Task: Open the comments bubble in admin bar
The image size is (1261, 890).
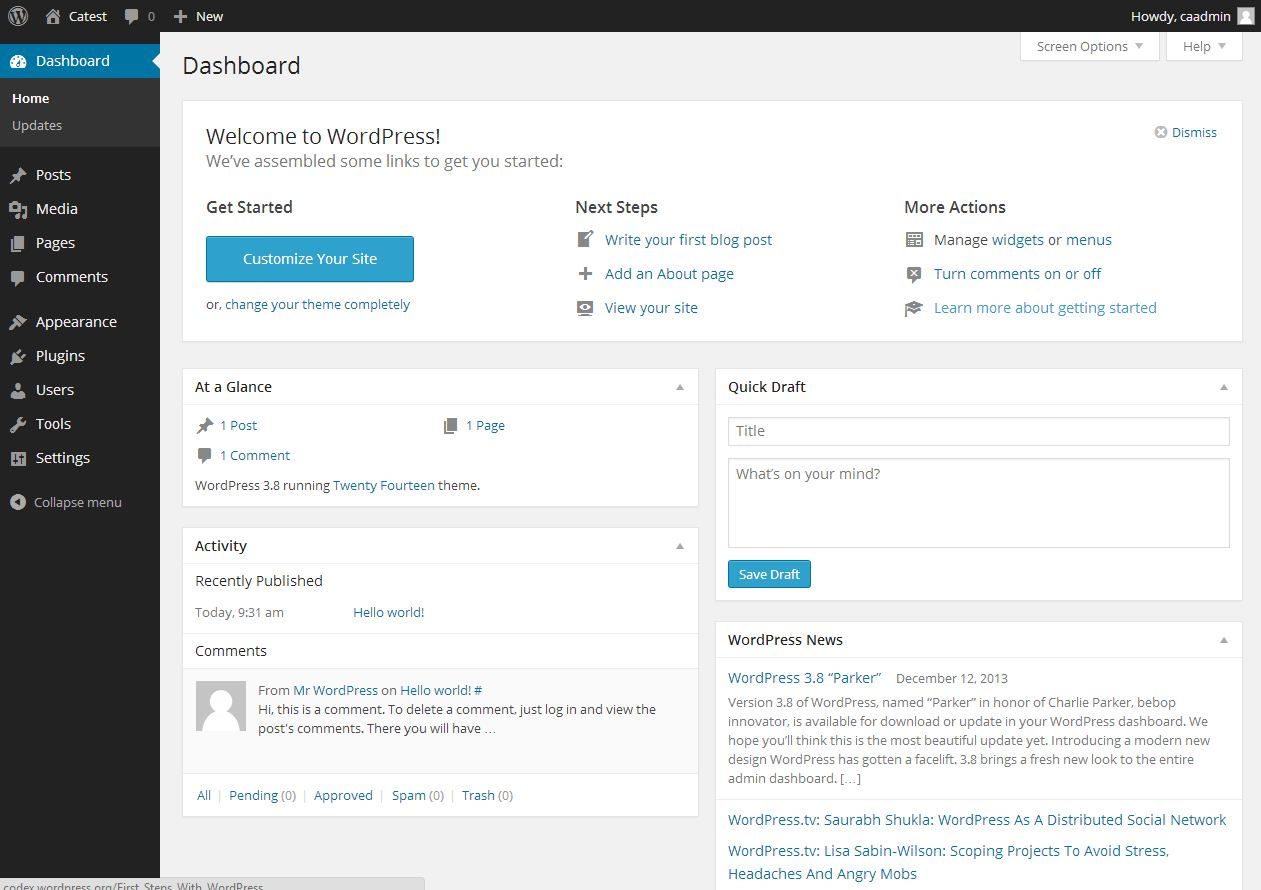Action: coord(132,17)
